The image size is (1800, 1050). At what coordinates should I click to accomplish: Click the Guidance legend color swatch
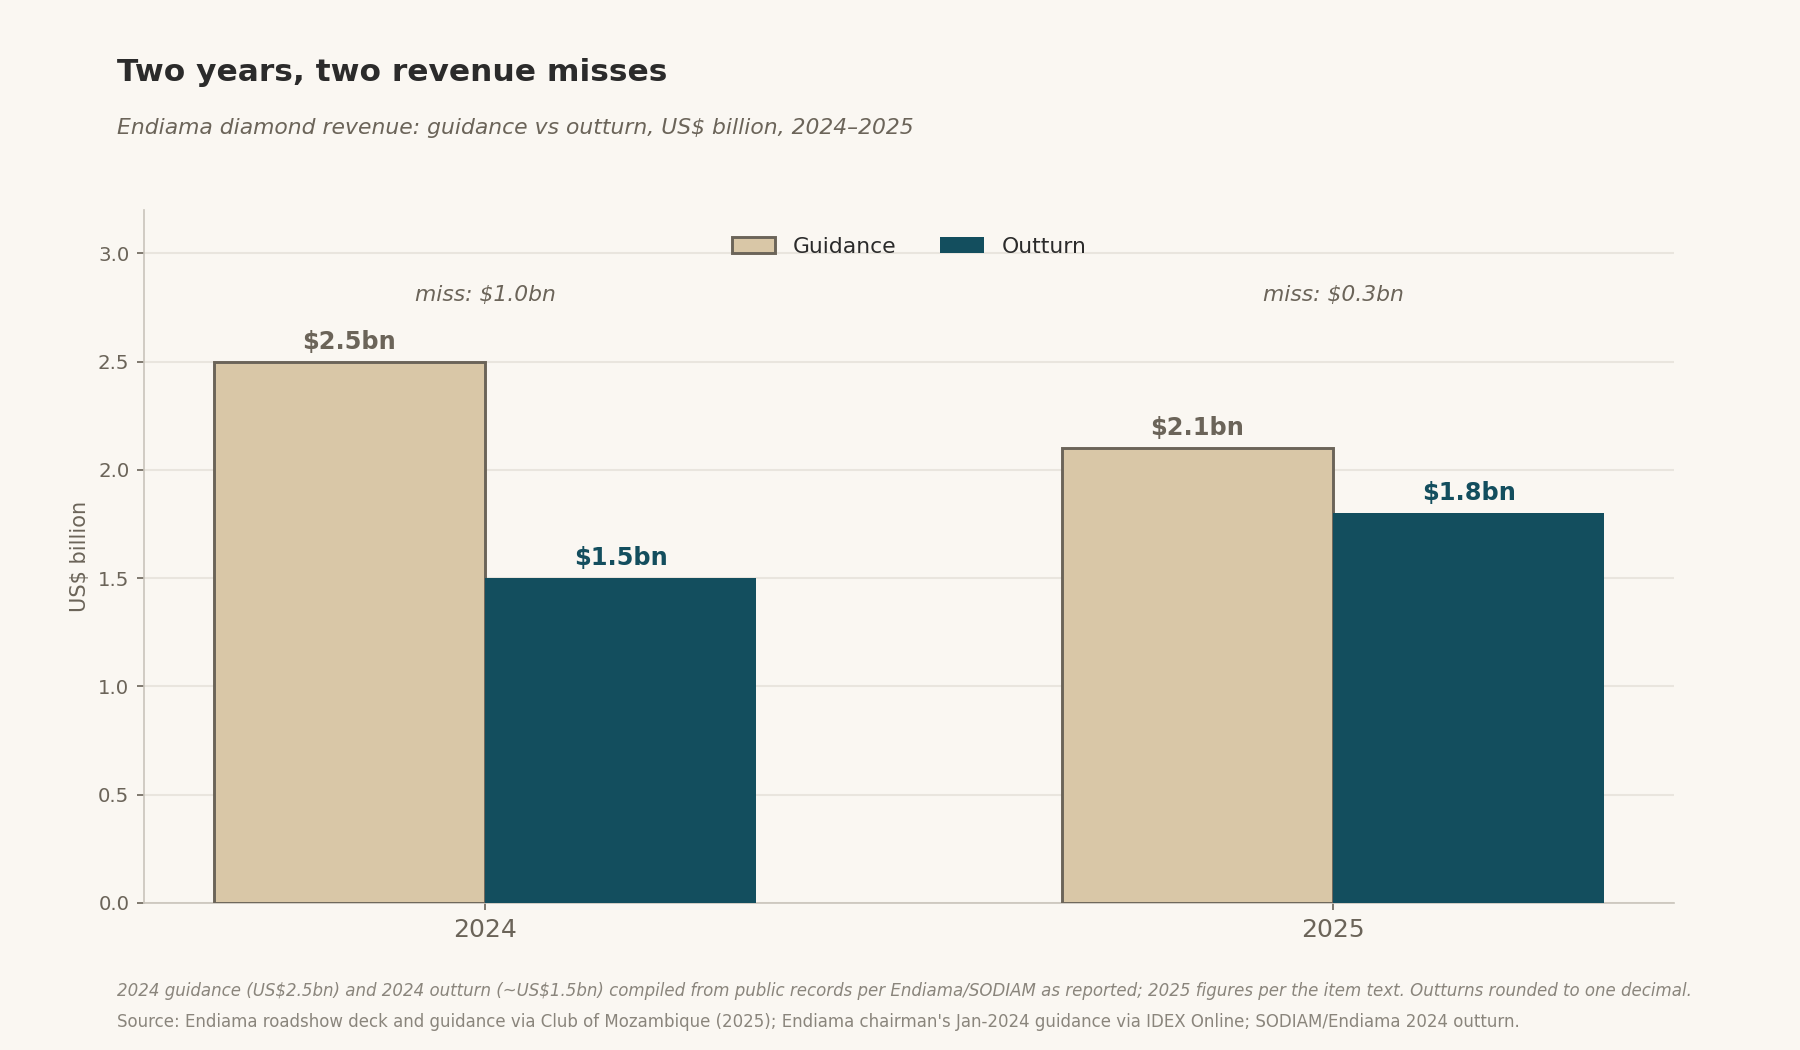[754, 246]
